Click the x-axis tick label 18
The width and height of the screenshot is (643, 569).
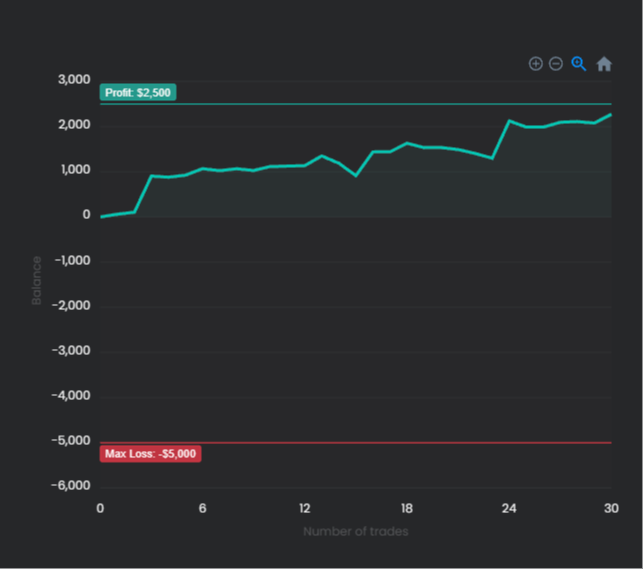click(x=406, y=508)
